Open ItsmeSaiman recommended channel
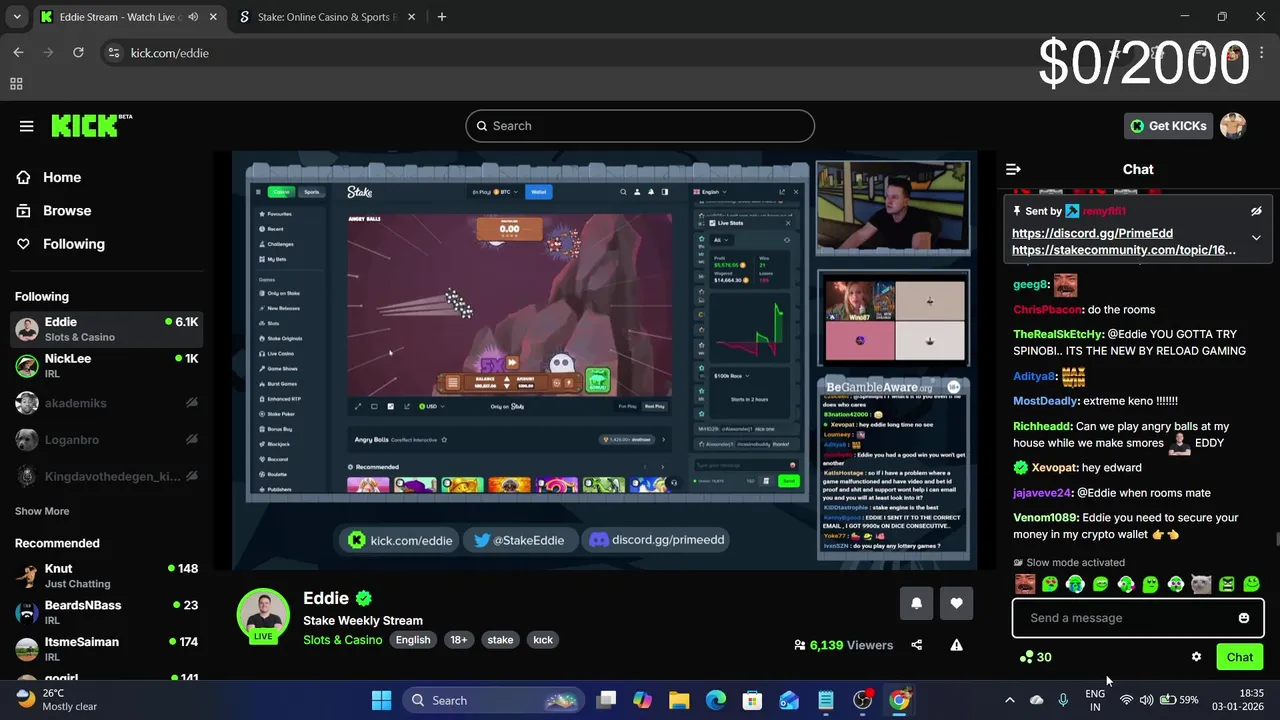The height and width of the screenshot is (720, 1280). click(x=106, y=648)
